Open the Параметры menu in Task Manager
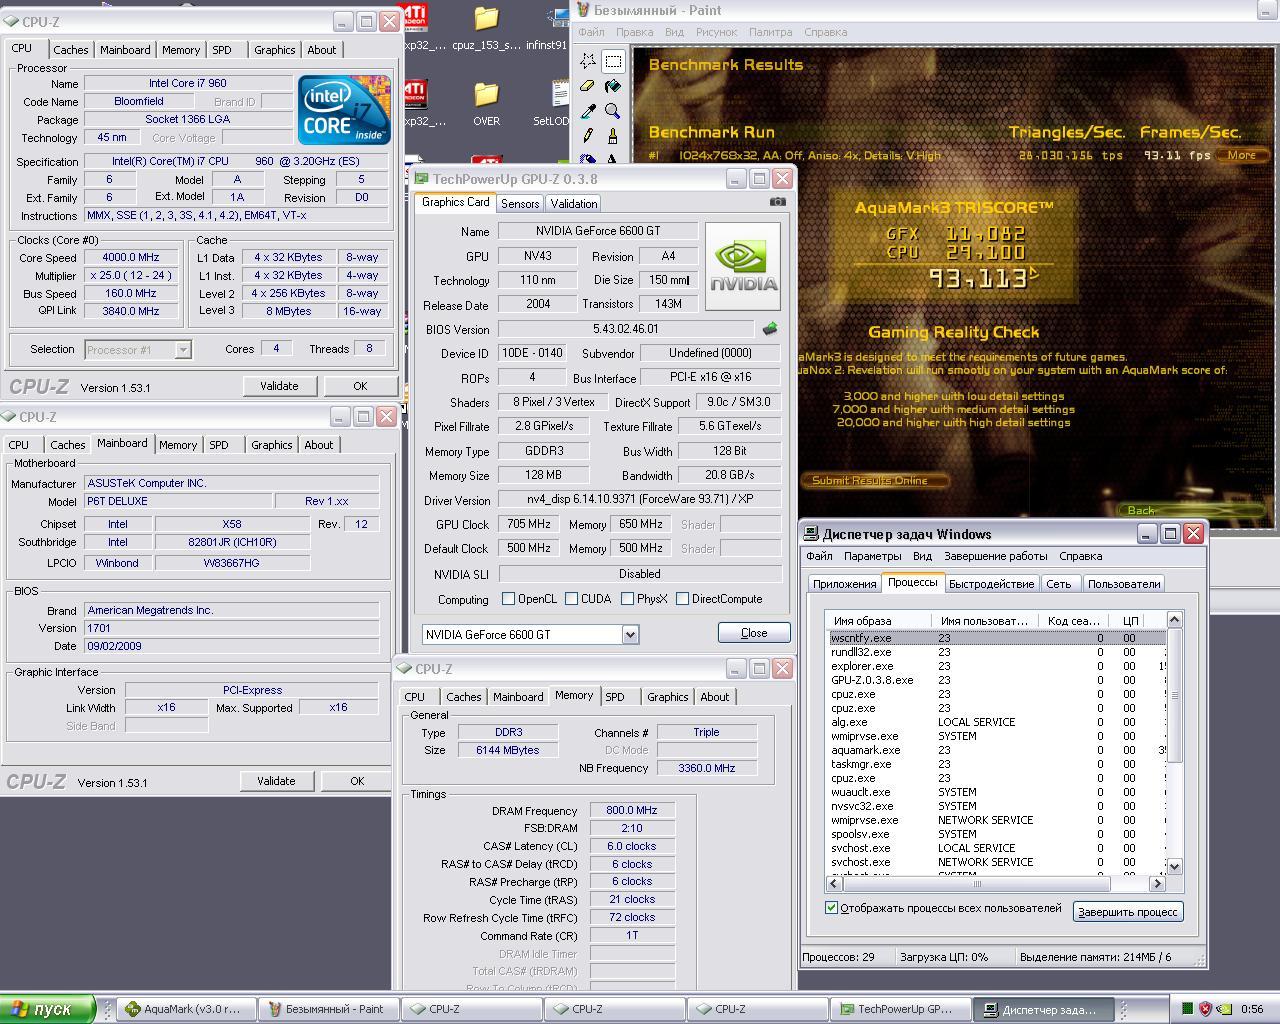This screenshot has height=1024, width=1280. (x=872, y=556)
